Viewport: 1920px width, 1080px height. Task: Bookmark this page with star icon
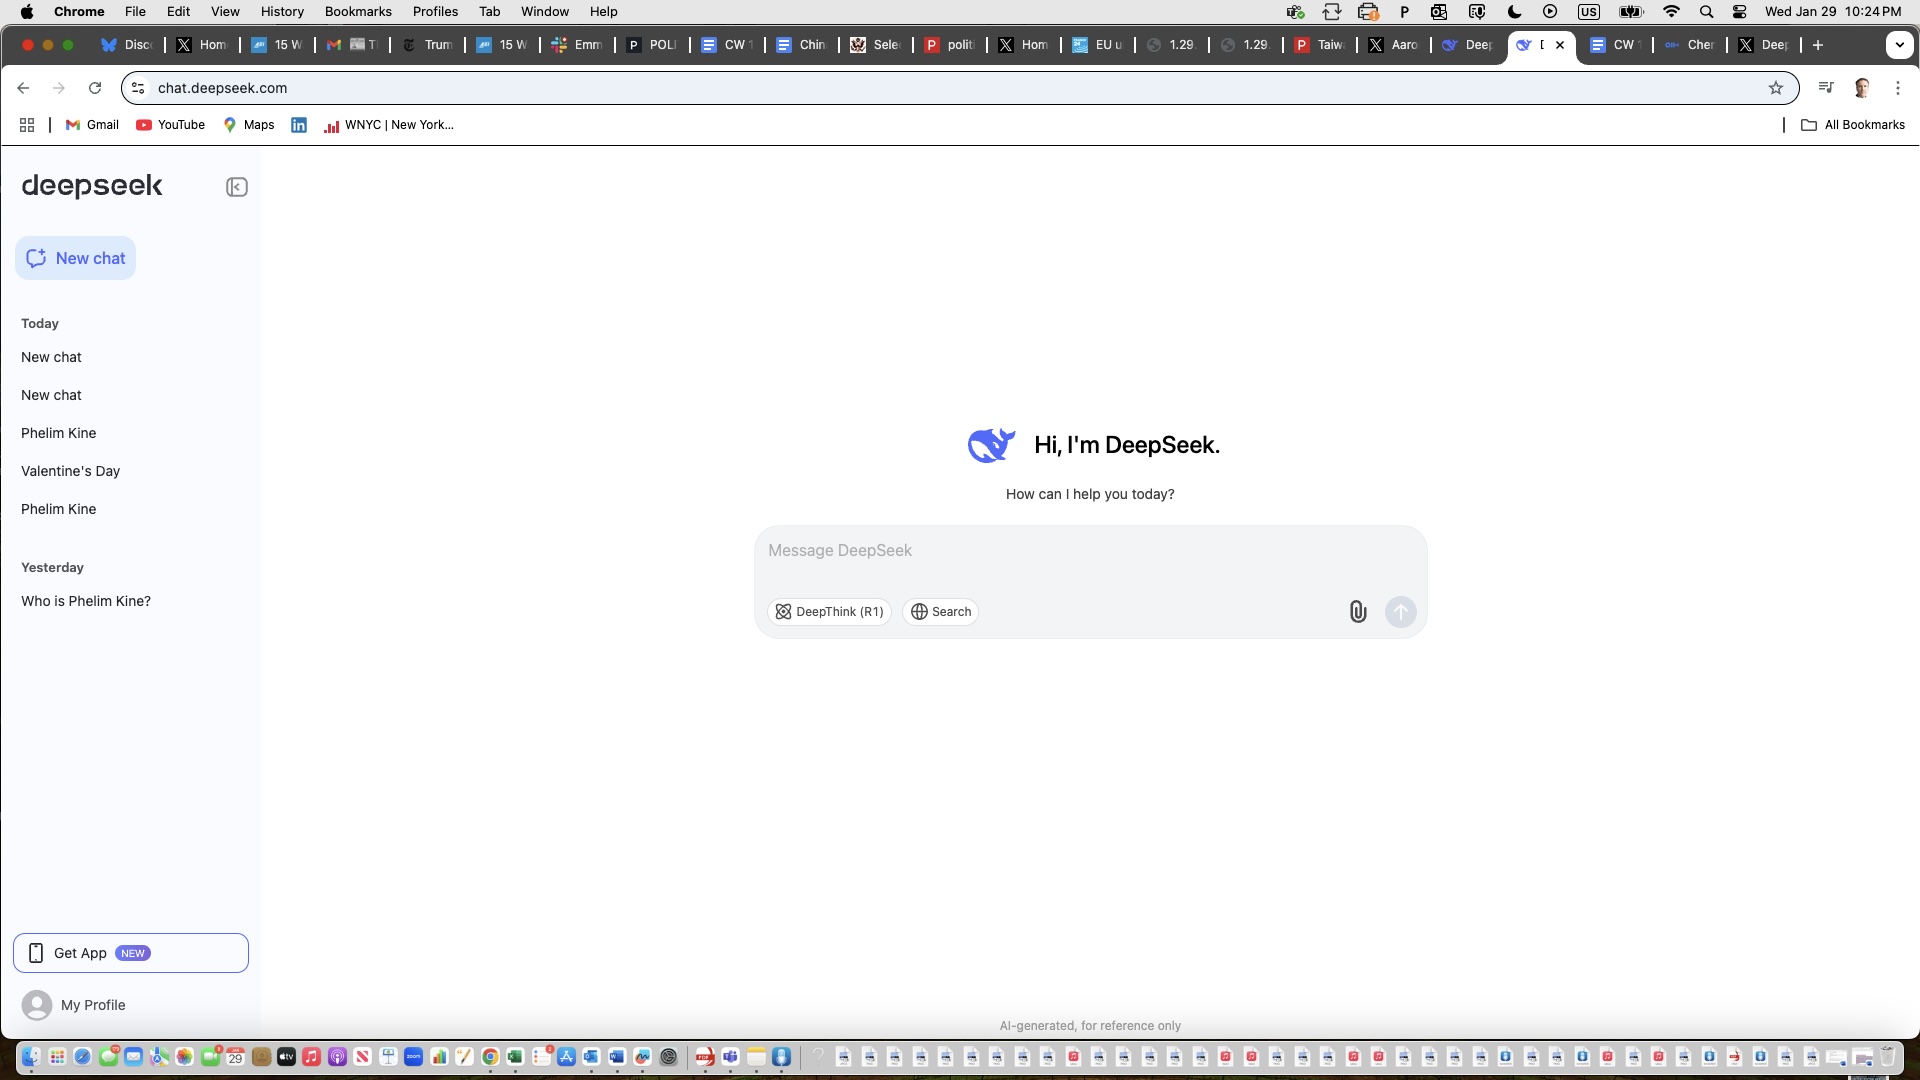tap(1776, 88)
